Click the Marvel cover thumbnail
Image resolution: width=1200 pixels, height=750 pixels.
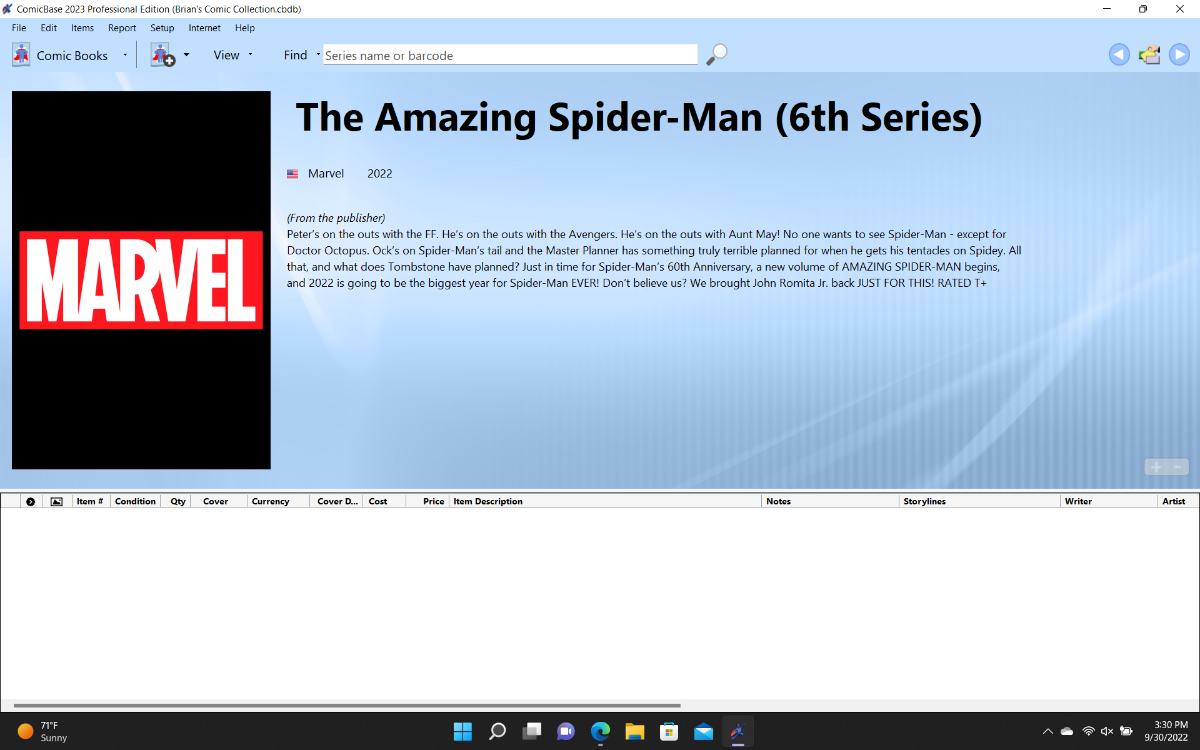[x=141, y=280]
